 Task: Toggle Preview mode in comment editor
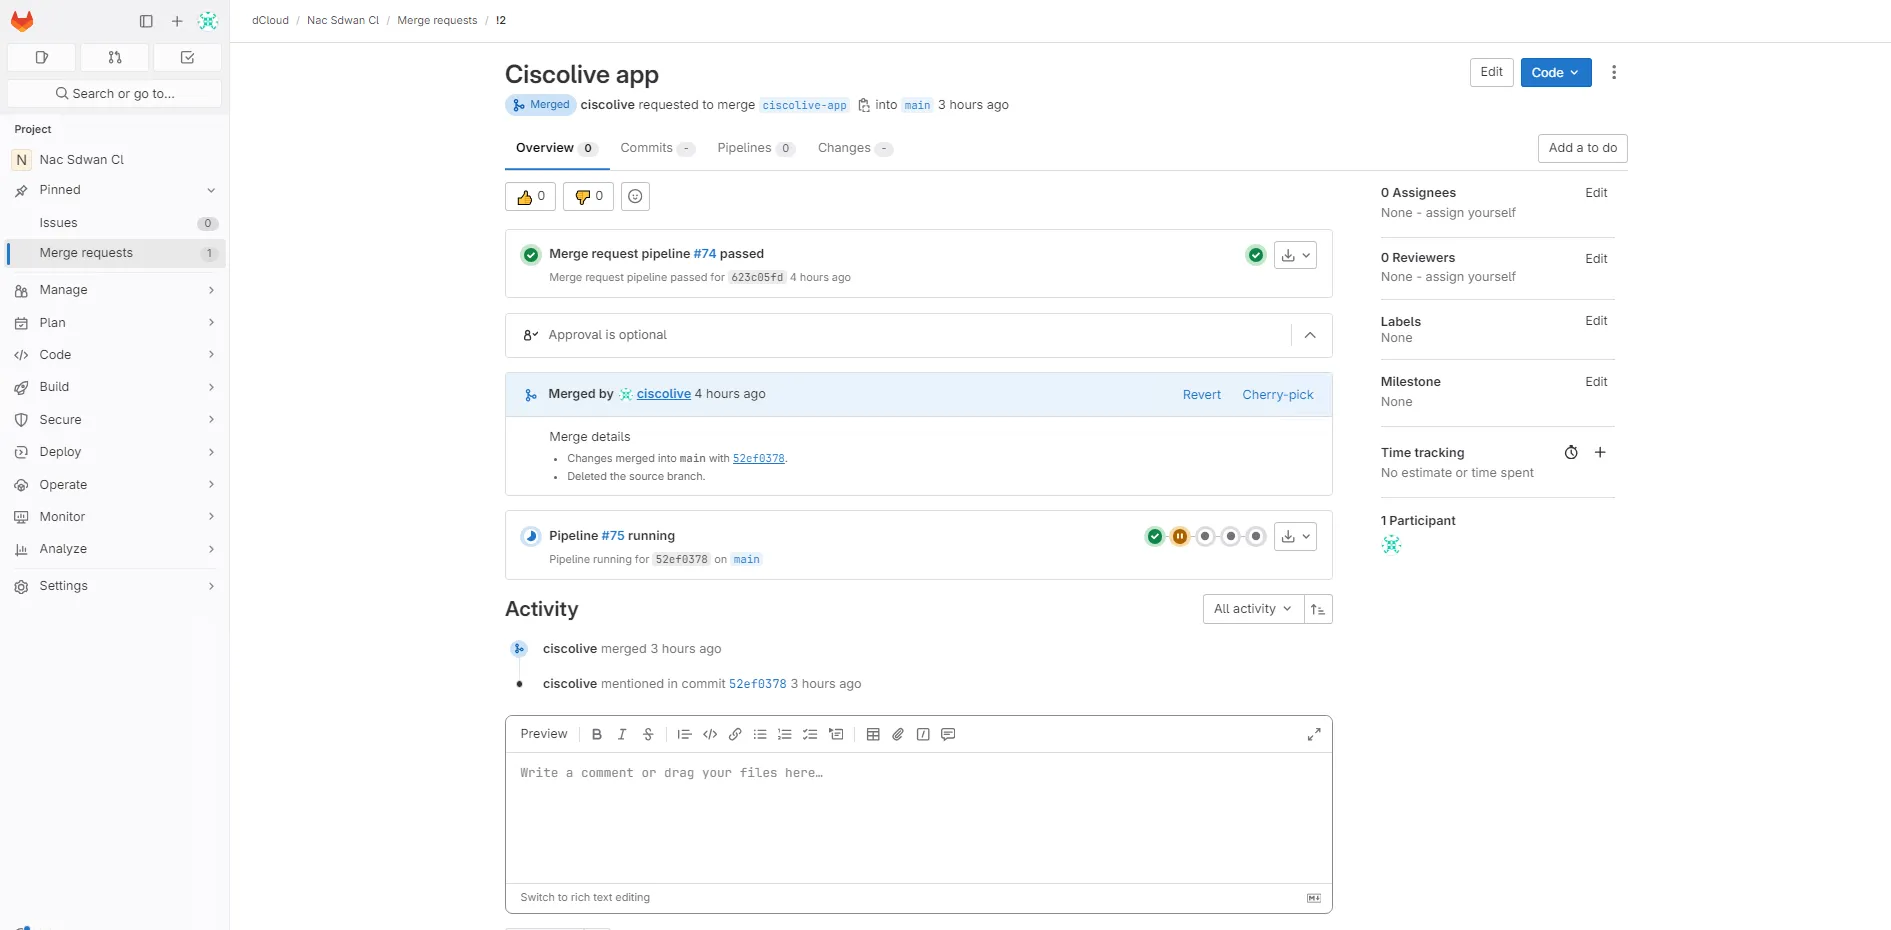click(544, 735)
